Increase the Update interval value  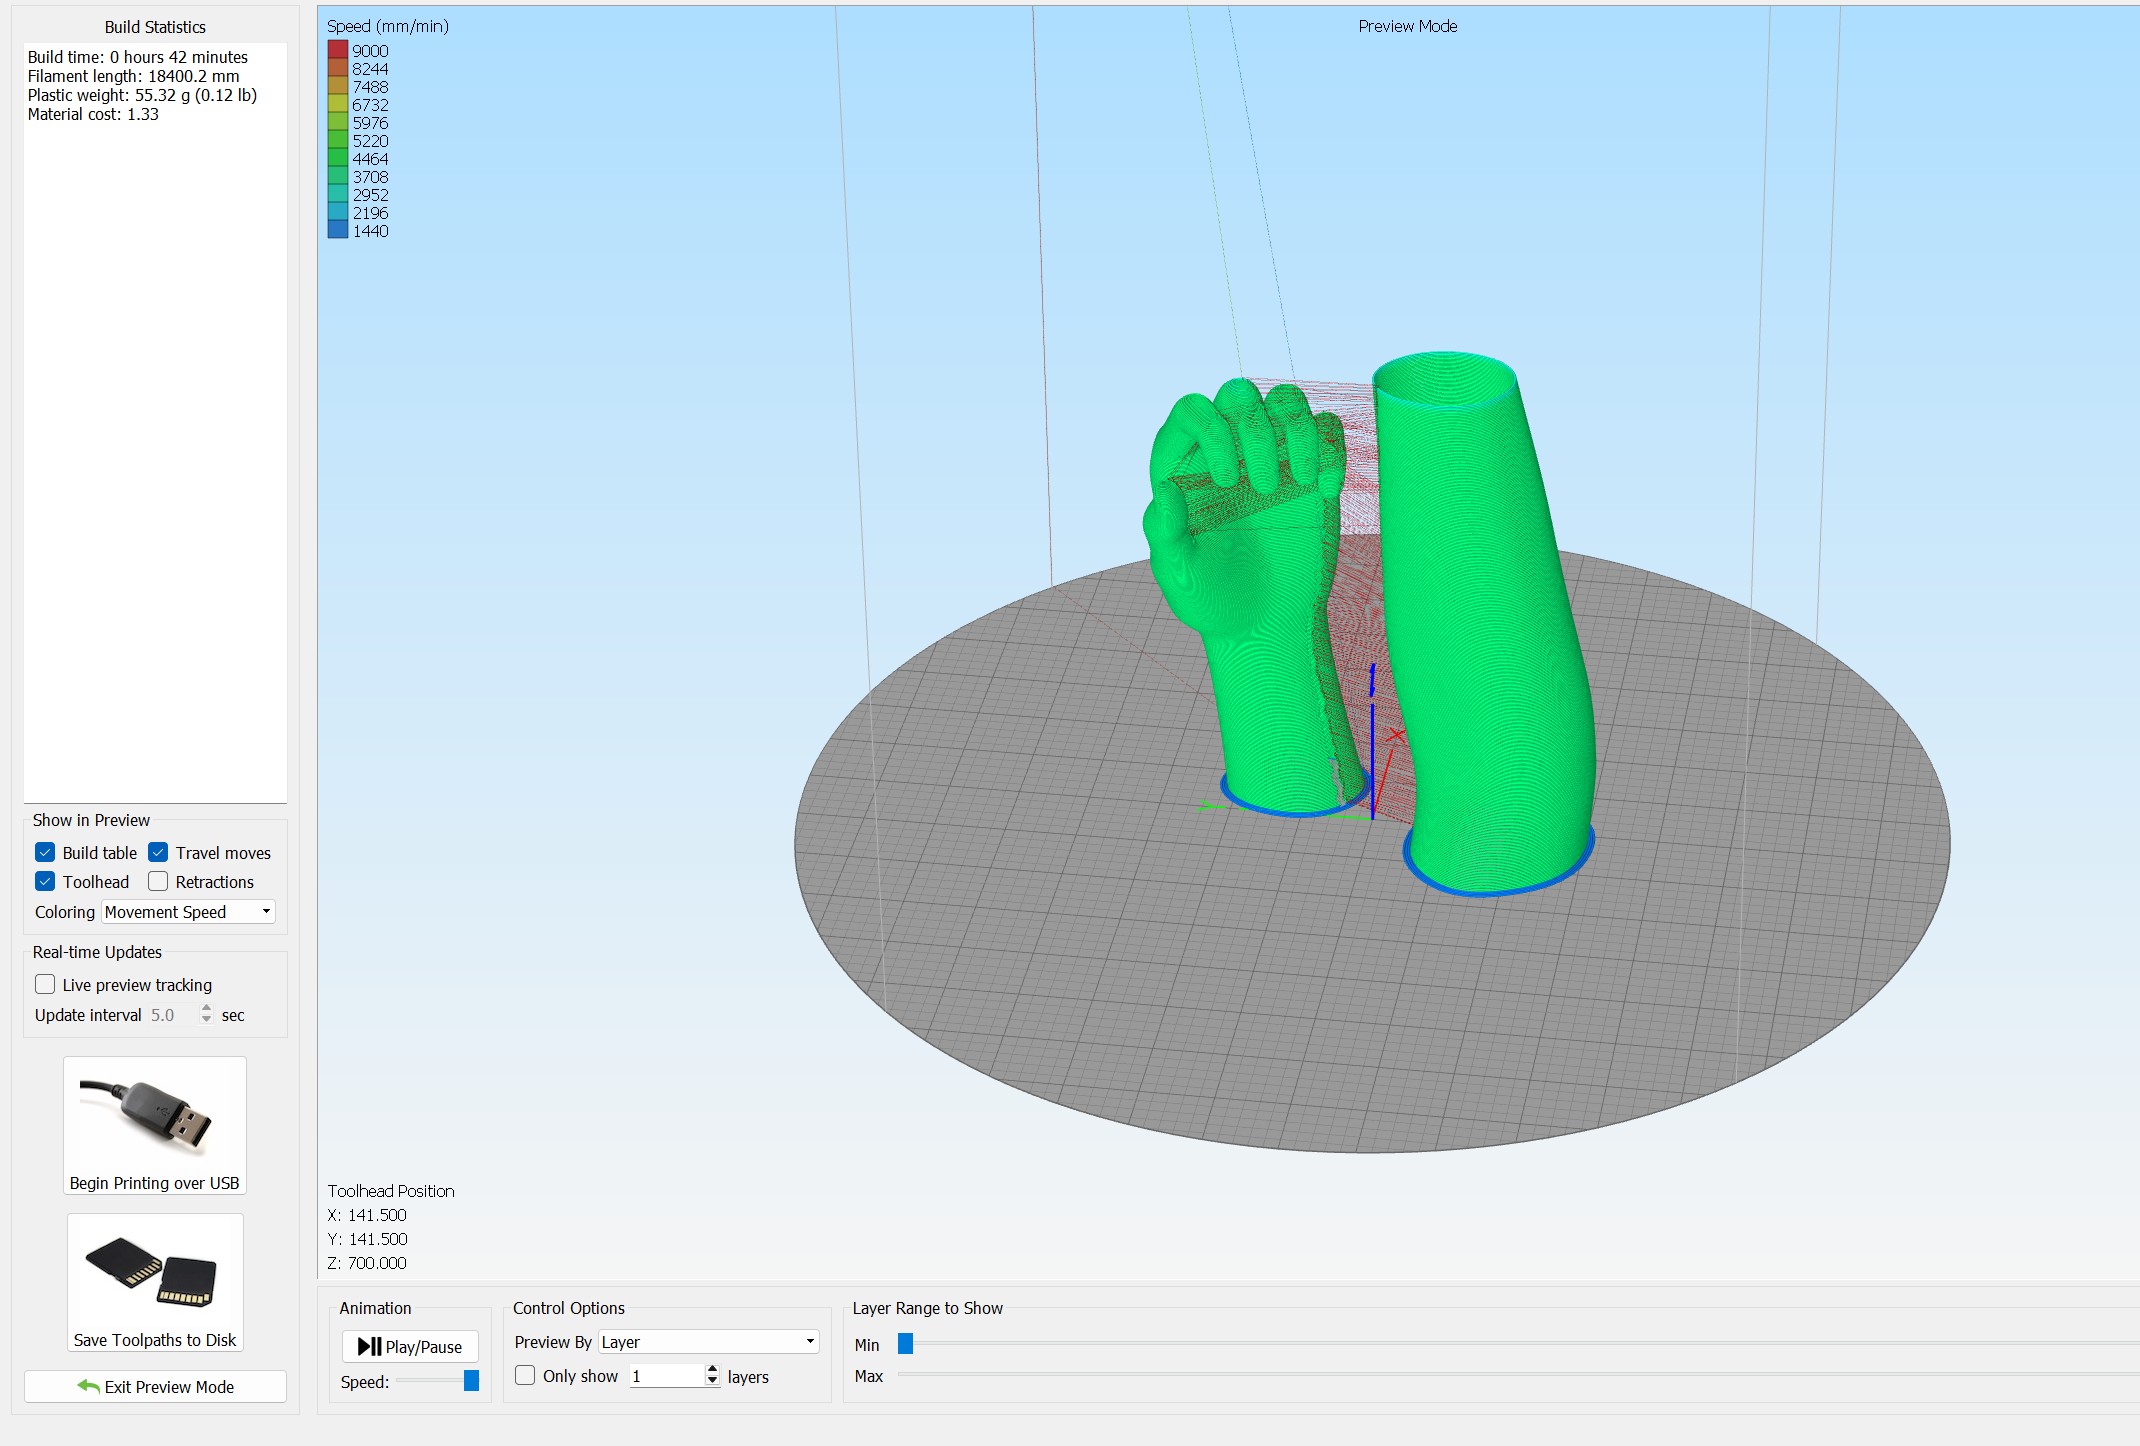(x=206, y=1008)
